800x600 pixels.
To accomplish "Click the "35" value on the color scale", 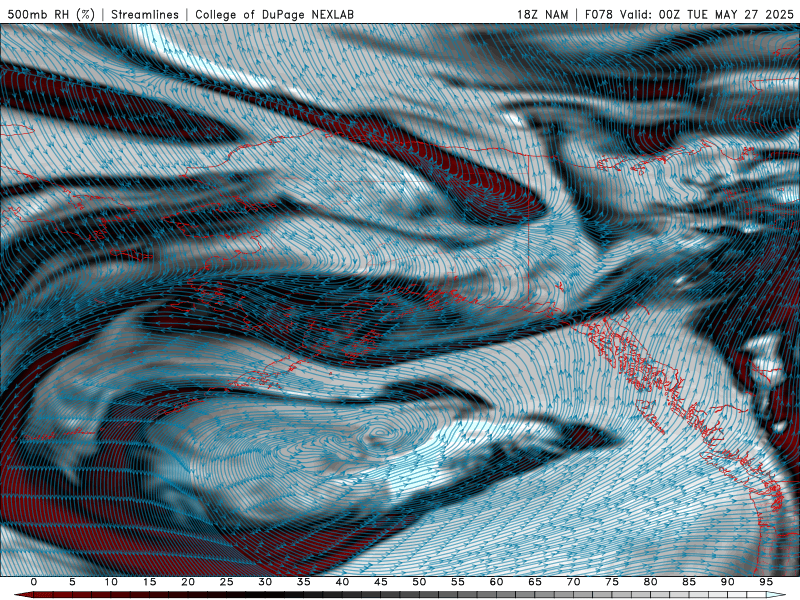I will click(x=304, y=582).
